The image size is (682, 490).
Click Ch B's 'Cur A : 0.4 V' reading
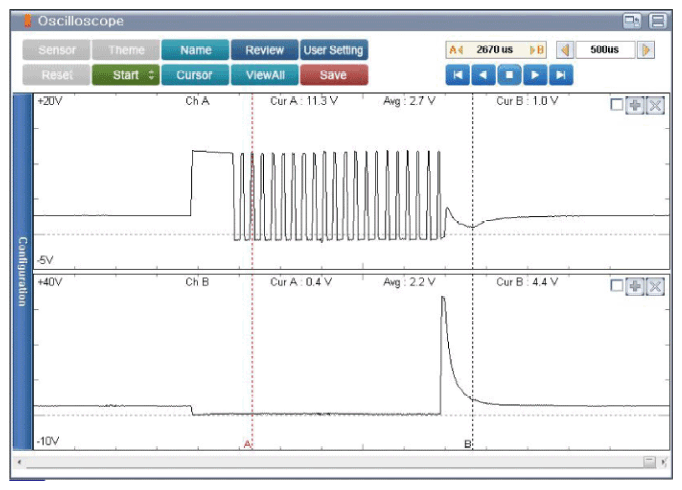301,282
